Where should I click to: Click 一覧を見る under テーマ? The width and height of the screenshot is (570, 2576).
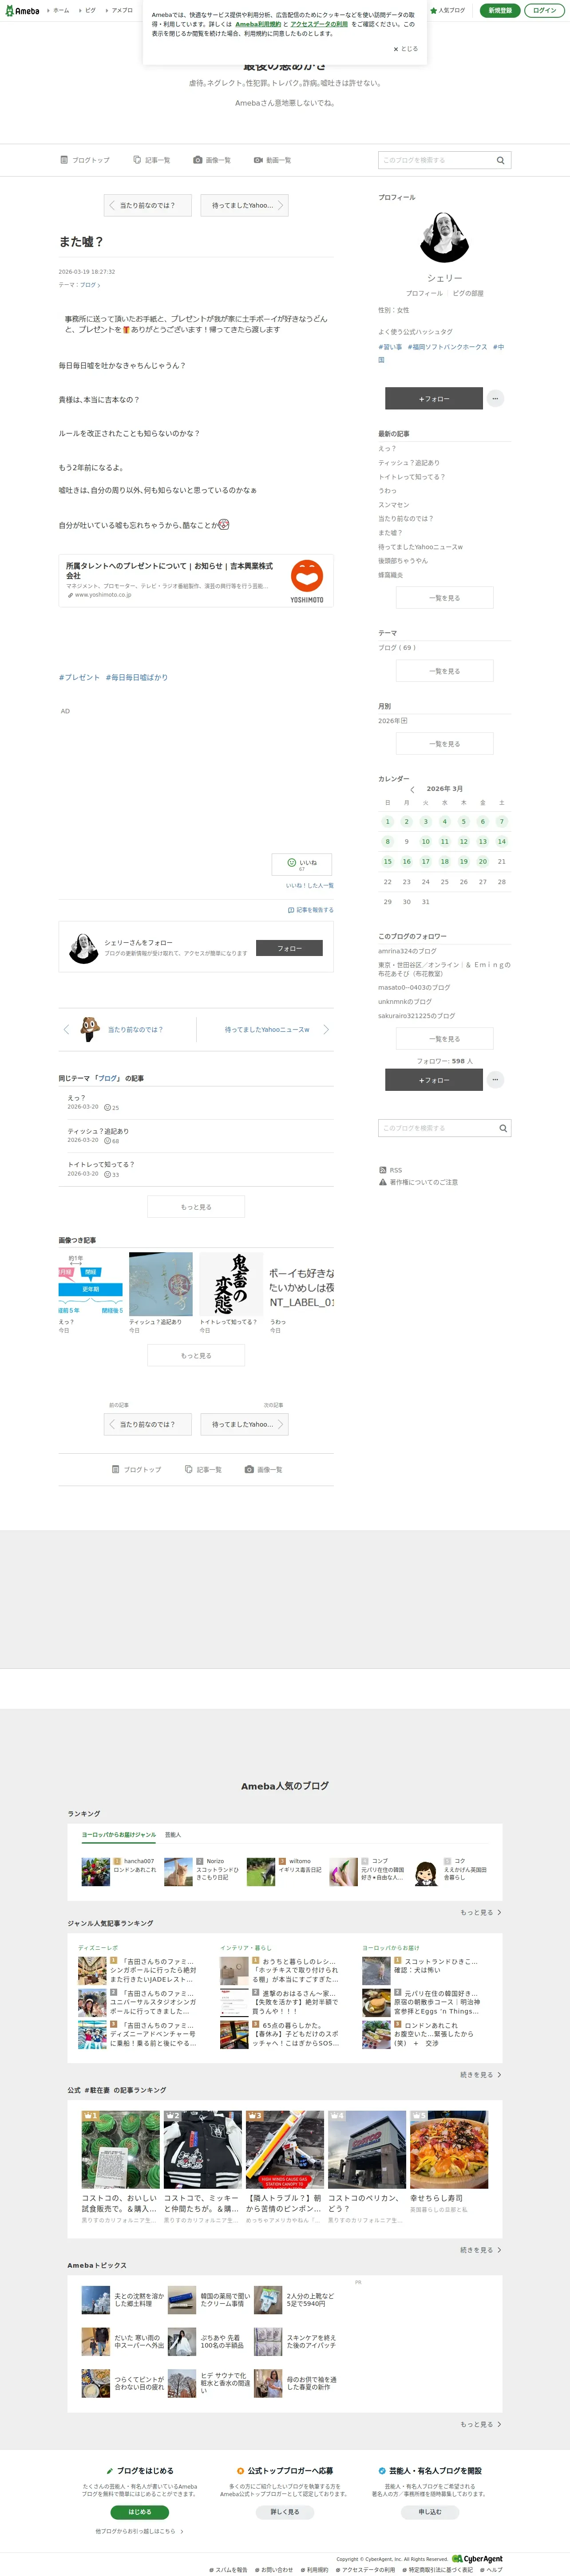(445, 671)
